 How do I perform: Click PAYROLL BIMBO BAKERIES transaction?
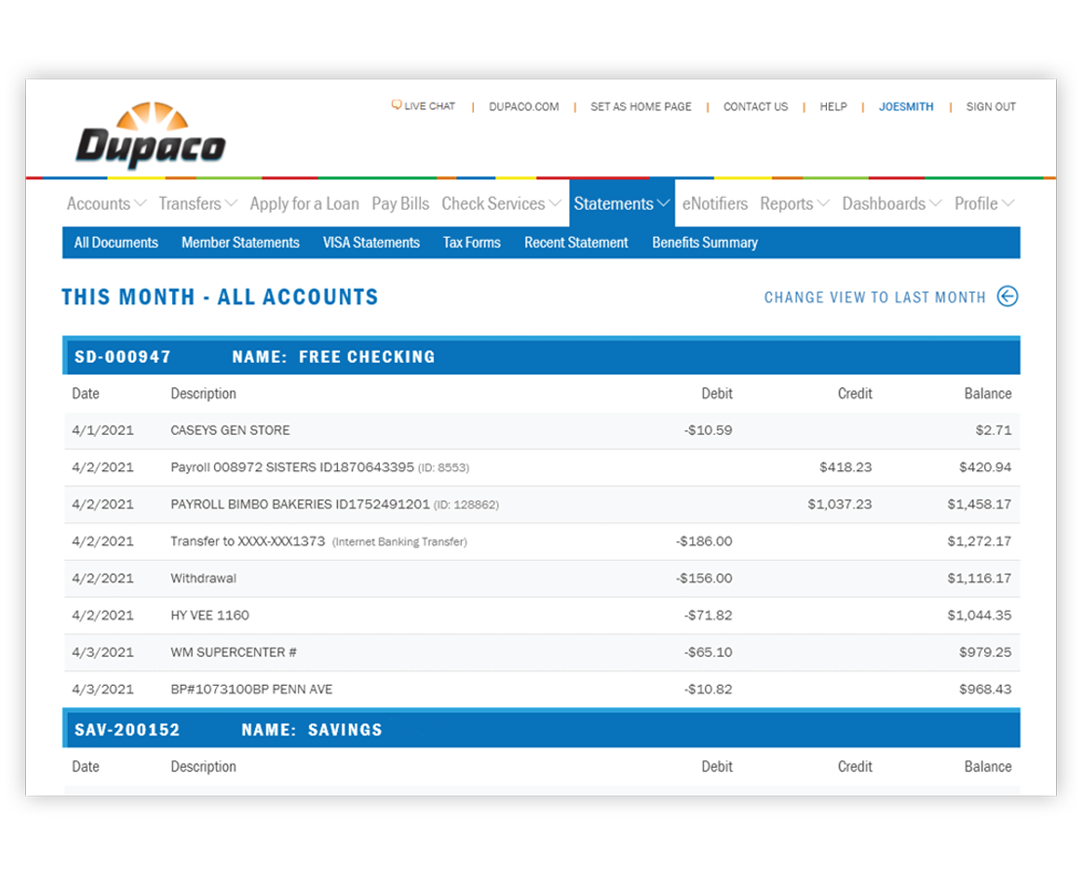coord(334,504)
